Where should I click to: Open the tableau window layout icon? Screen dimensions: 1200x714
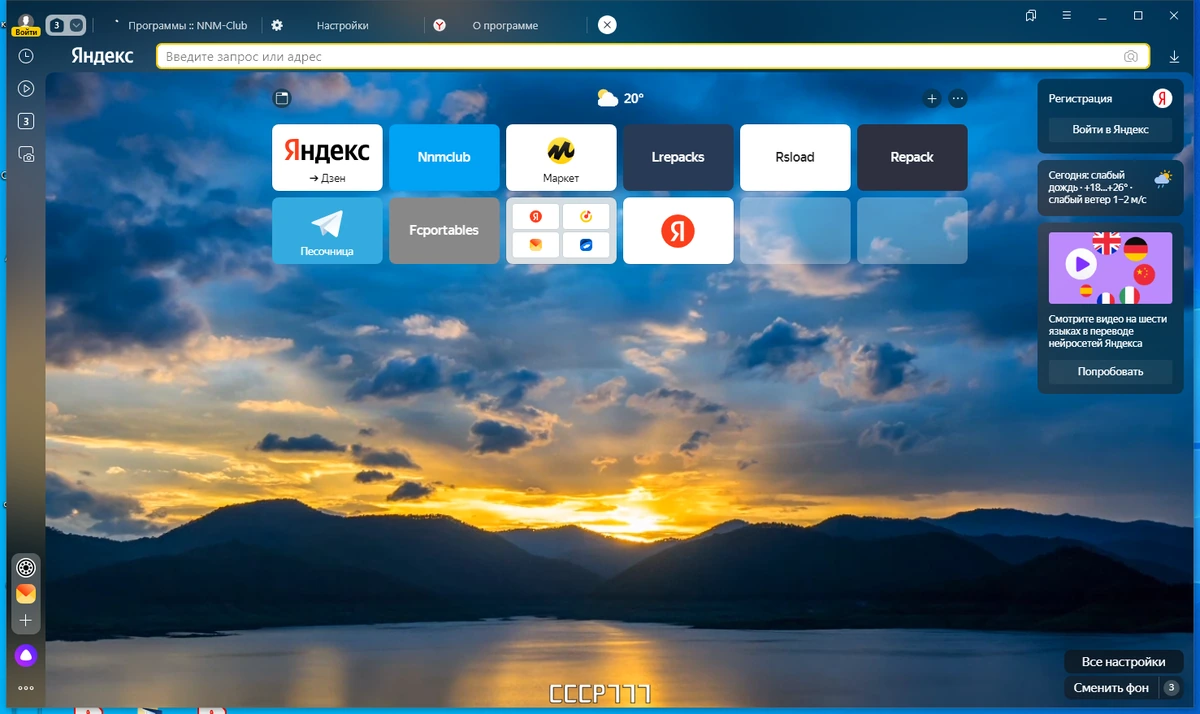pyautogui.click(x=282, y=98)
